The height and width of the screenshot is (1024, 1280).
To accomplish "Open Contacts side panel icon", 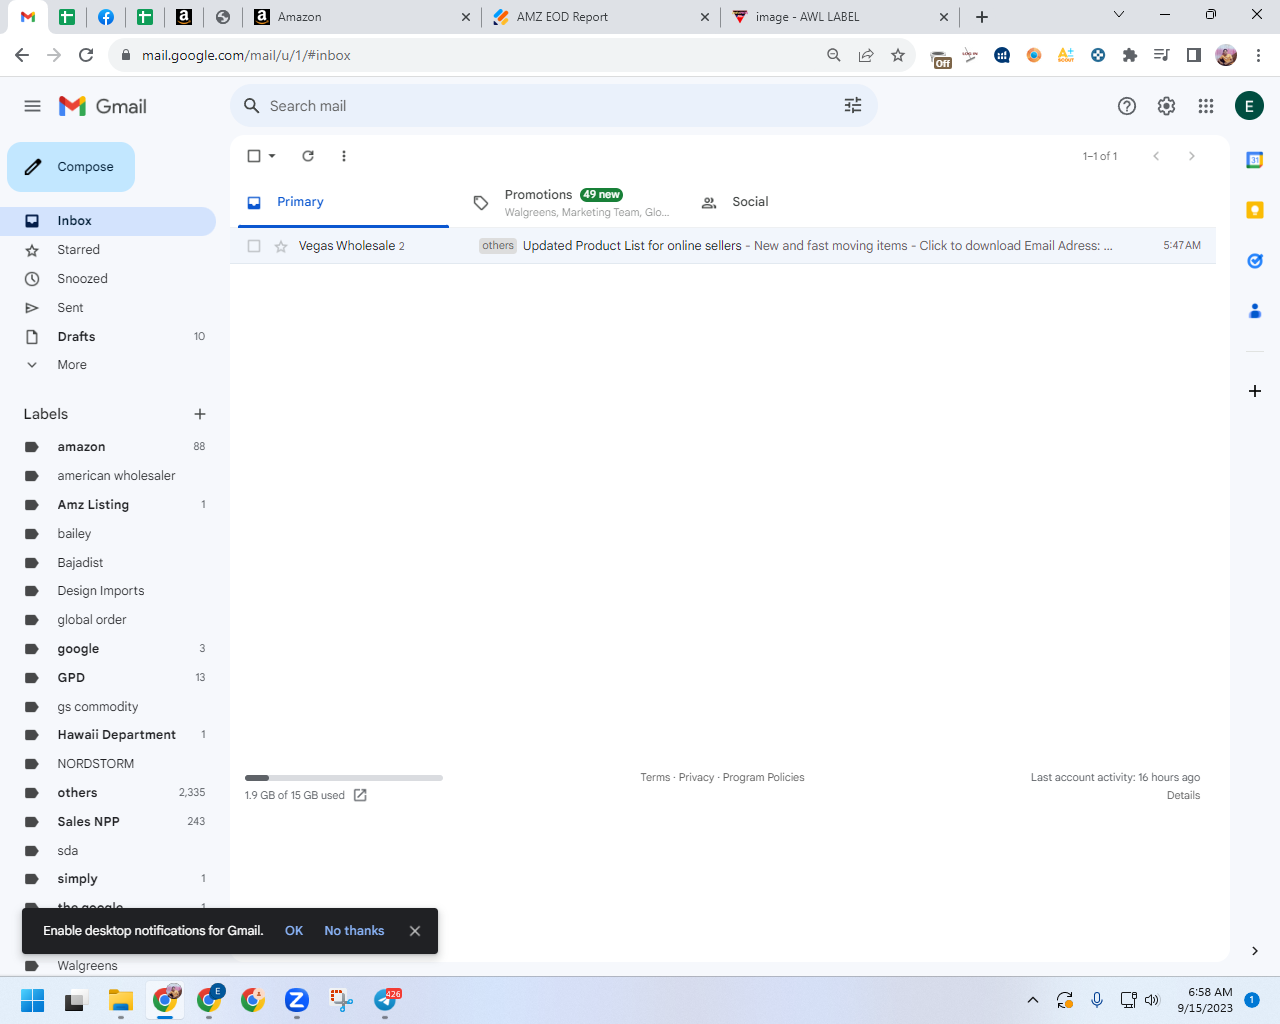I will click(x=1255, y=311).
